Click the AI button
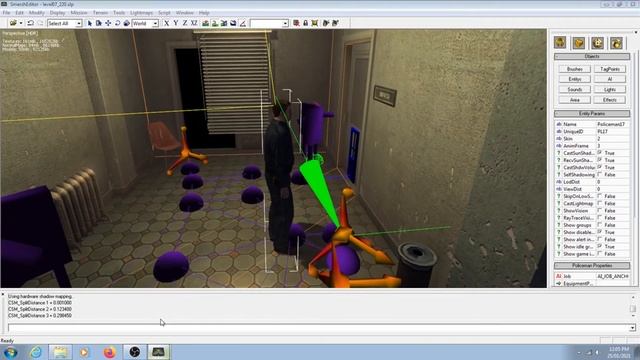The image size is (640, 360). [x=610, y=79]
